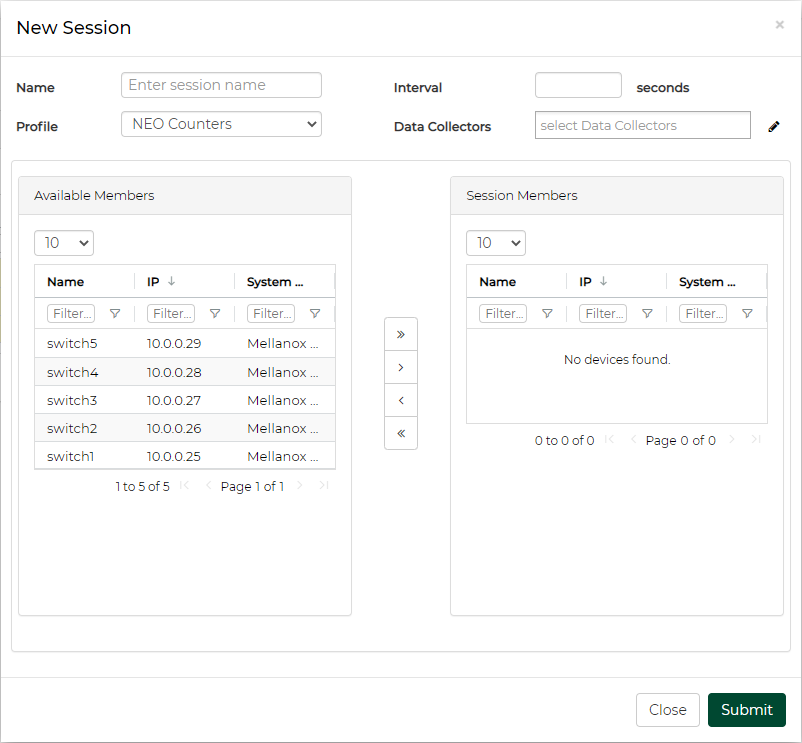The image size is (802, 743).
Task: Click the IP filter funnel in Session Members
Action: pos(647,314)
